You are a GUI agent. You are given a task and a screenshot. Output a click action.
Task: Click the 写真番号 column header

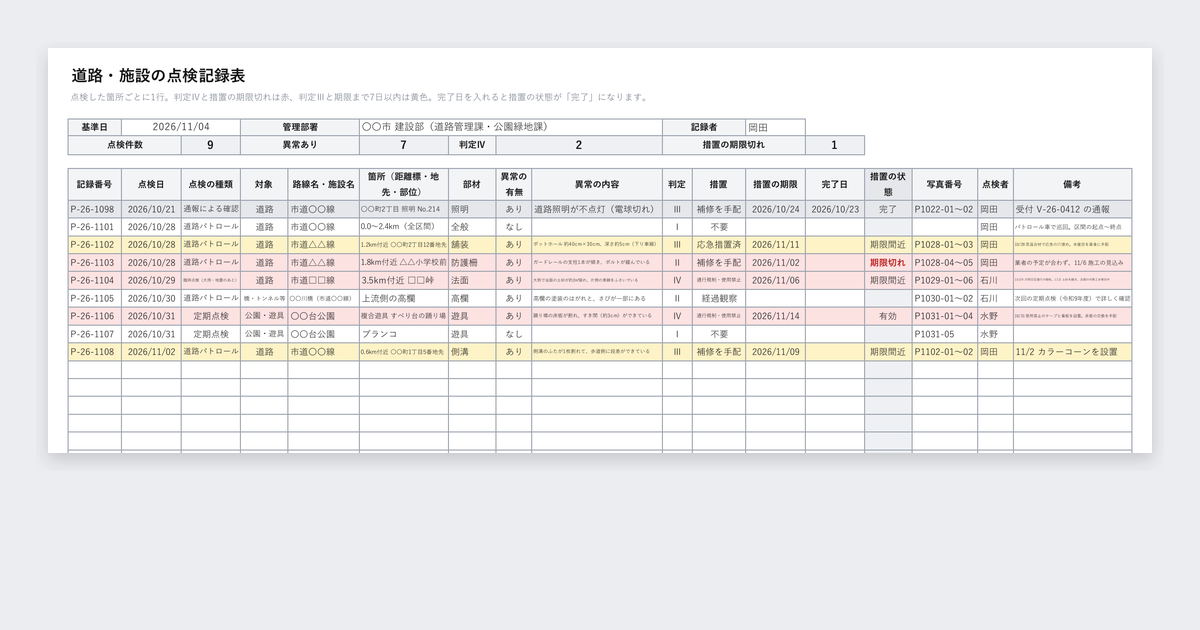[x=945, y=185]
